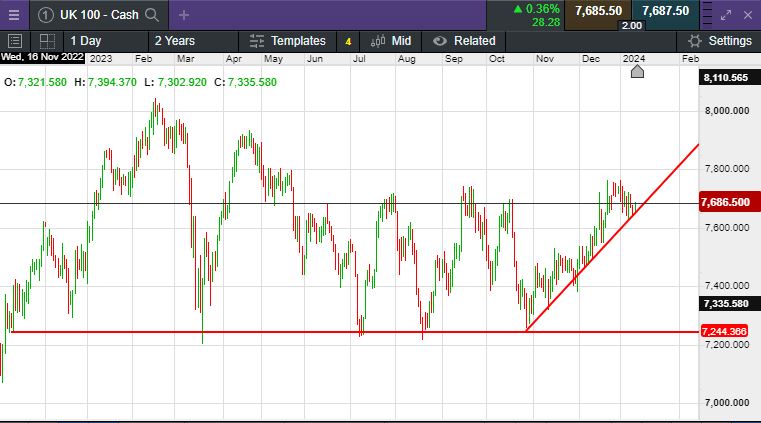Add a new chart tab with plus
Screen dimensions: 761x423
pyautogui.click(x=184, y=14)
